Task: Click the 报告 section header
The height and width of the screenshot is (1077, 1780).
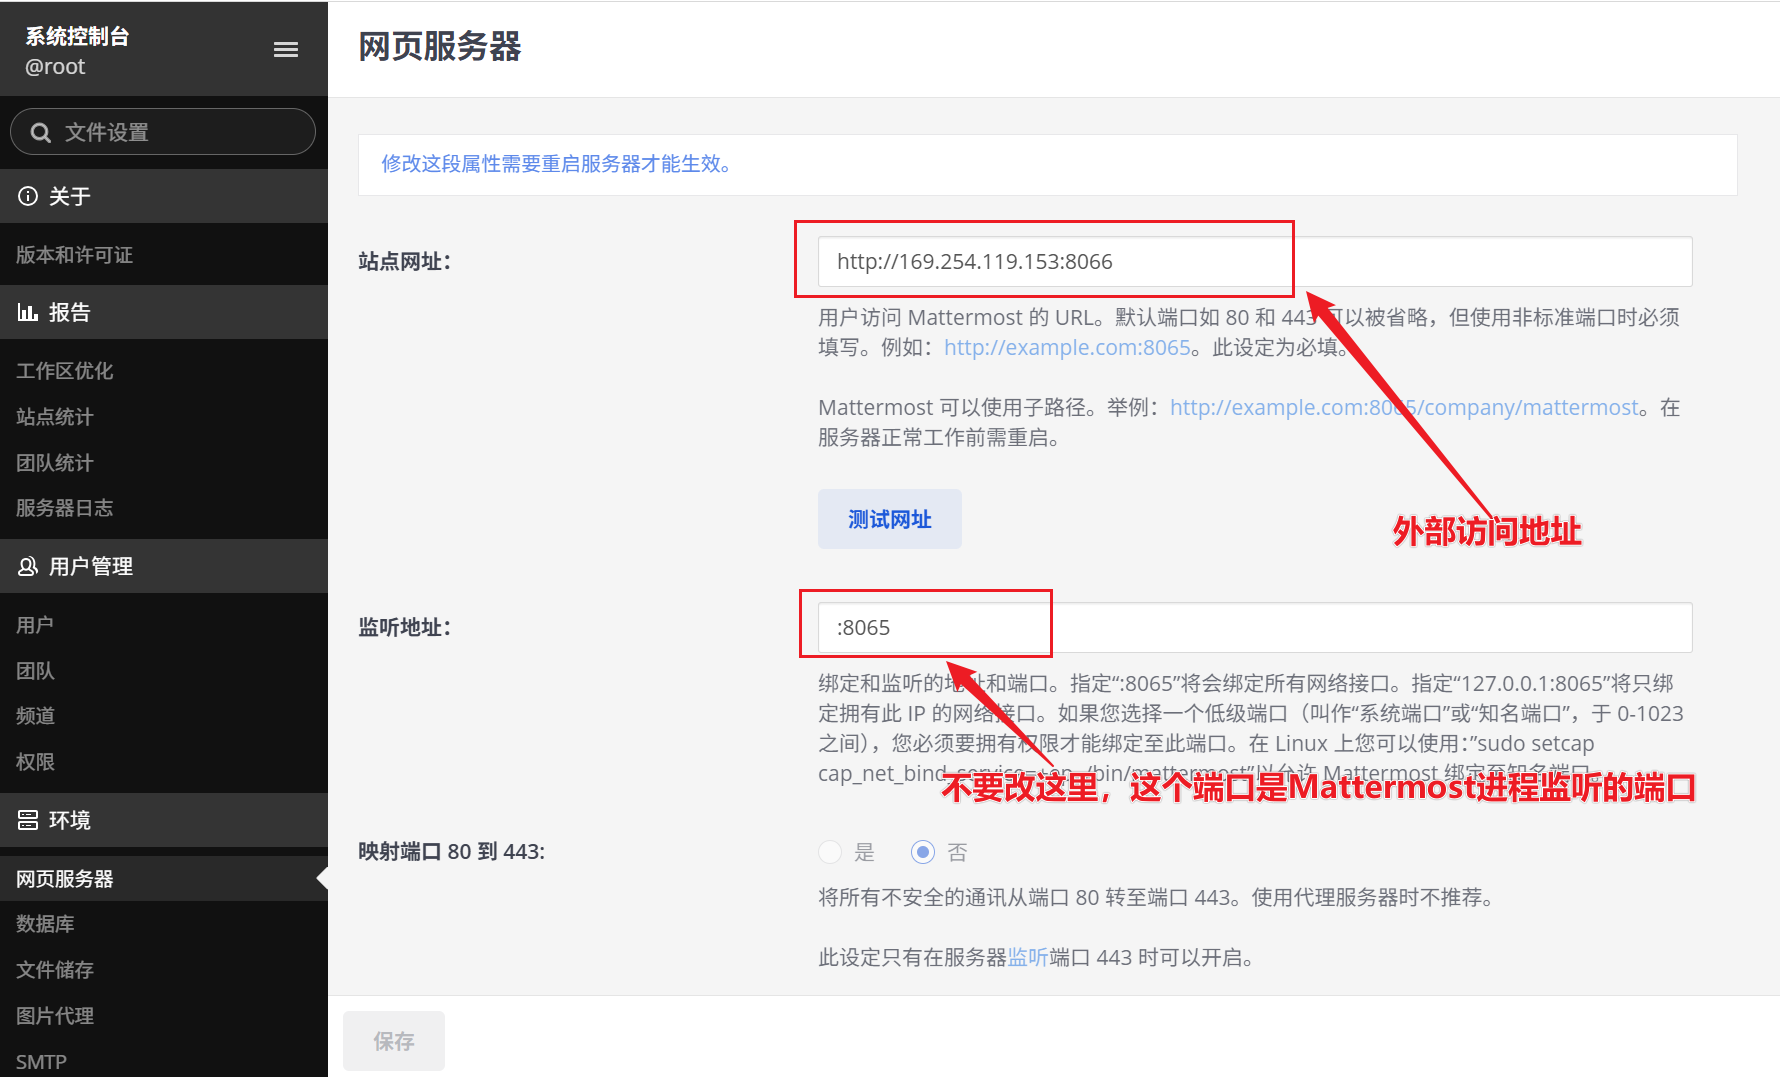Action: click(x=164, y=312)
